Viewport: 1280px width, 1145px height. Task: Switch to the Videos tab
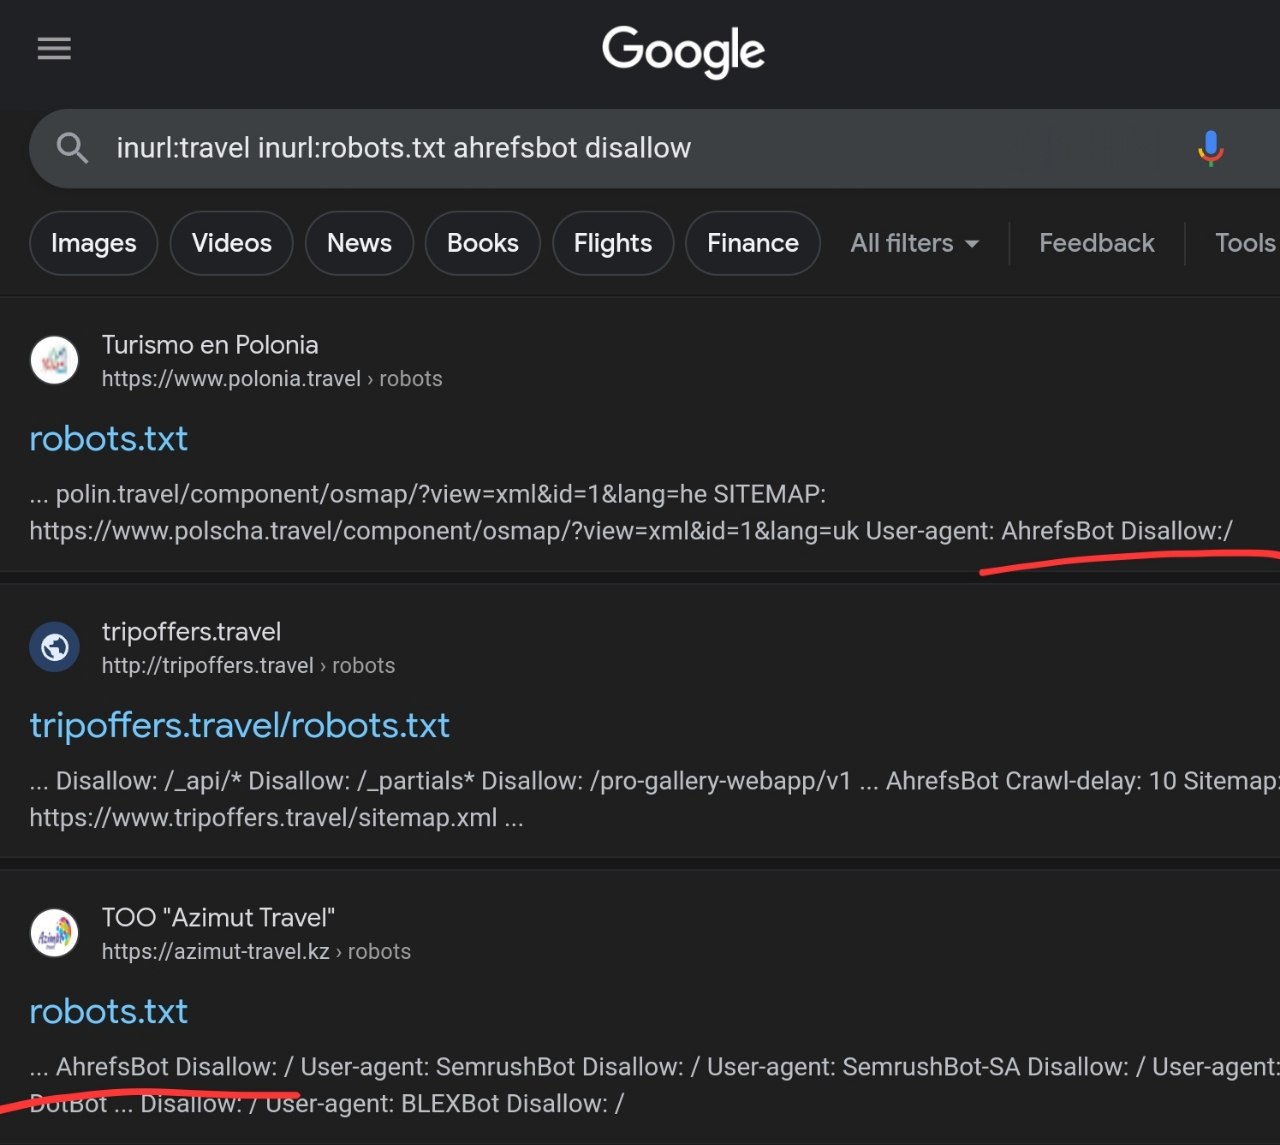(x=231, y=243)
